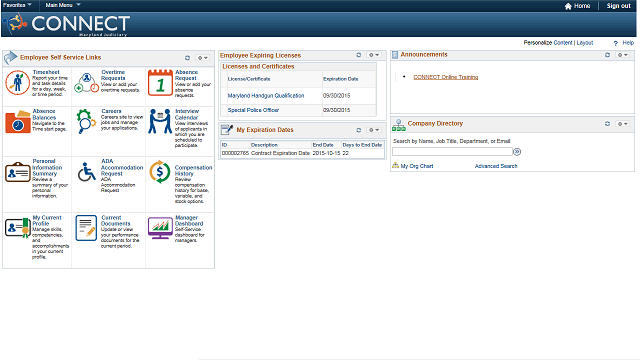Select the Contract Expiration Date cell
Image resolution: width=640 pixels, height=360 pixels.
(280, 153)
